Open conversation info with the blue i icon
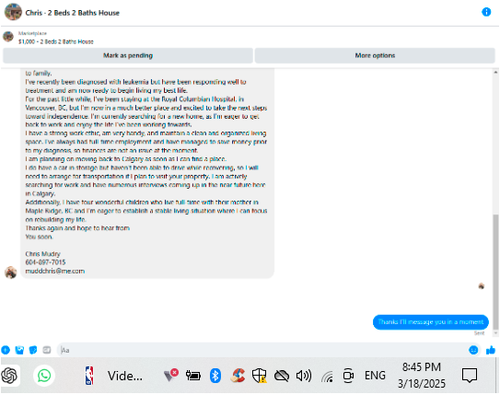The image size is (500, 394). [x=486, y=12]
